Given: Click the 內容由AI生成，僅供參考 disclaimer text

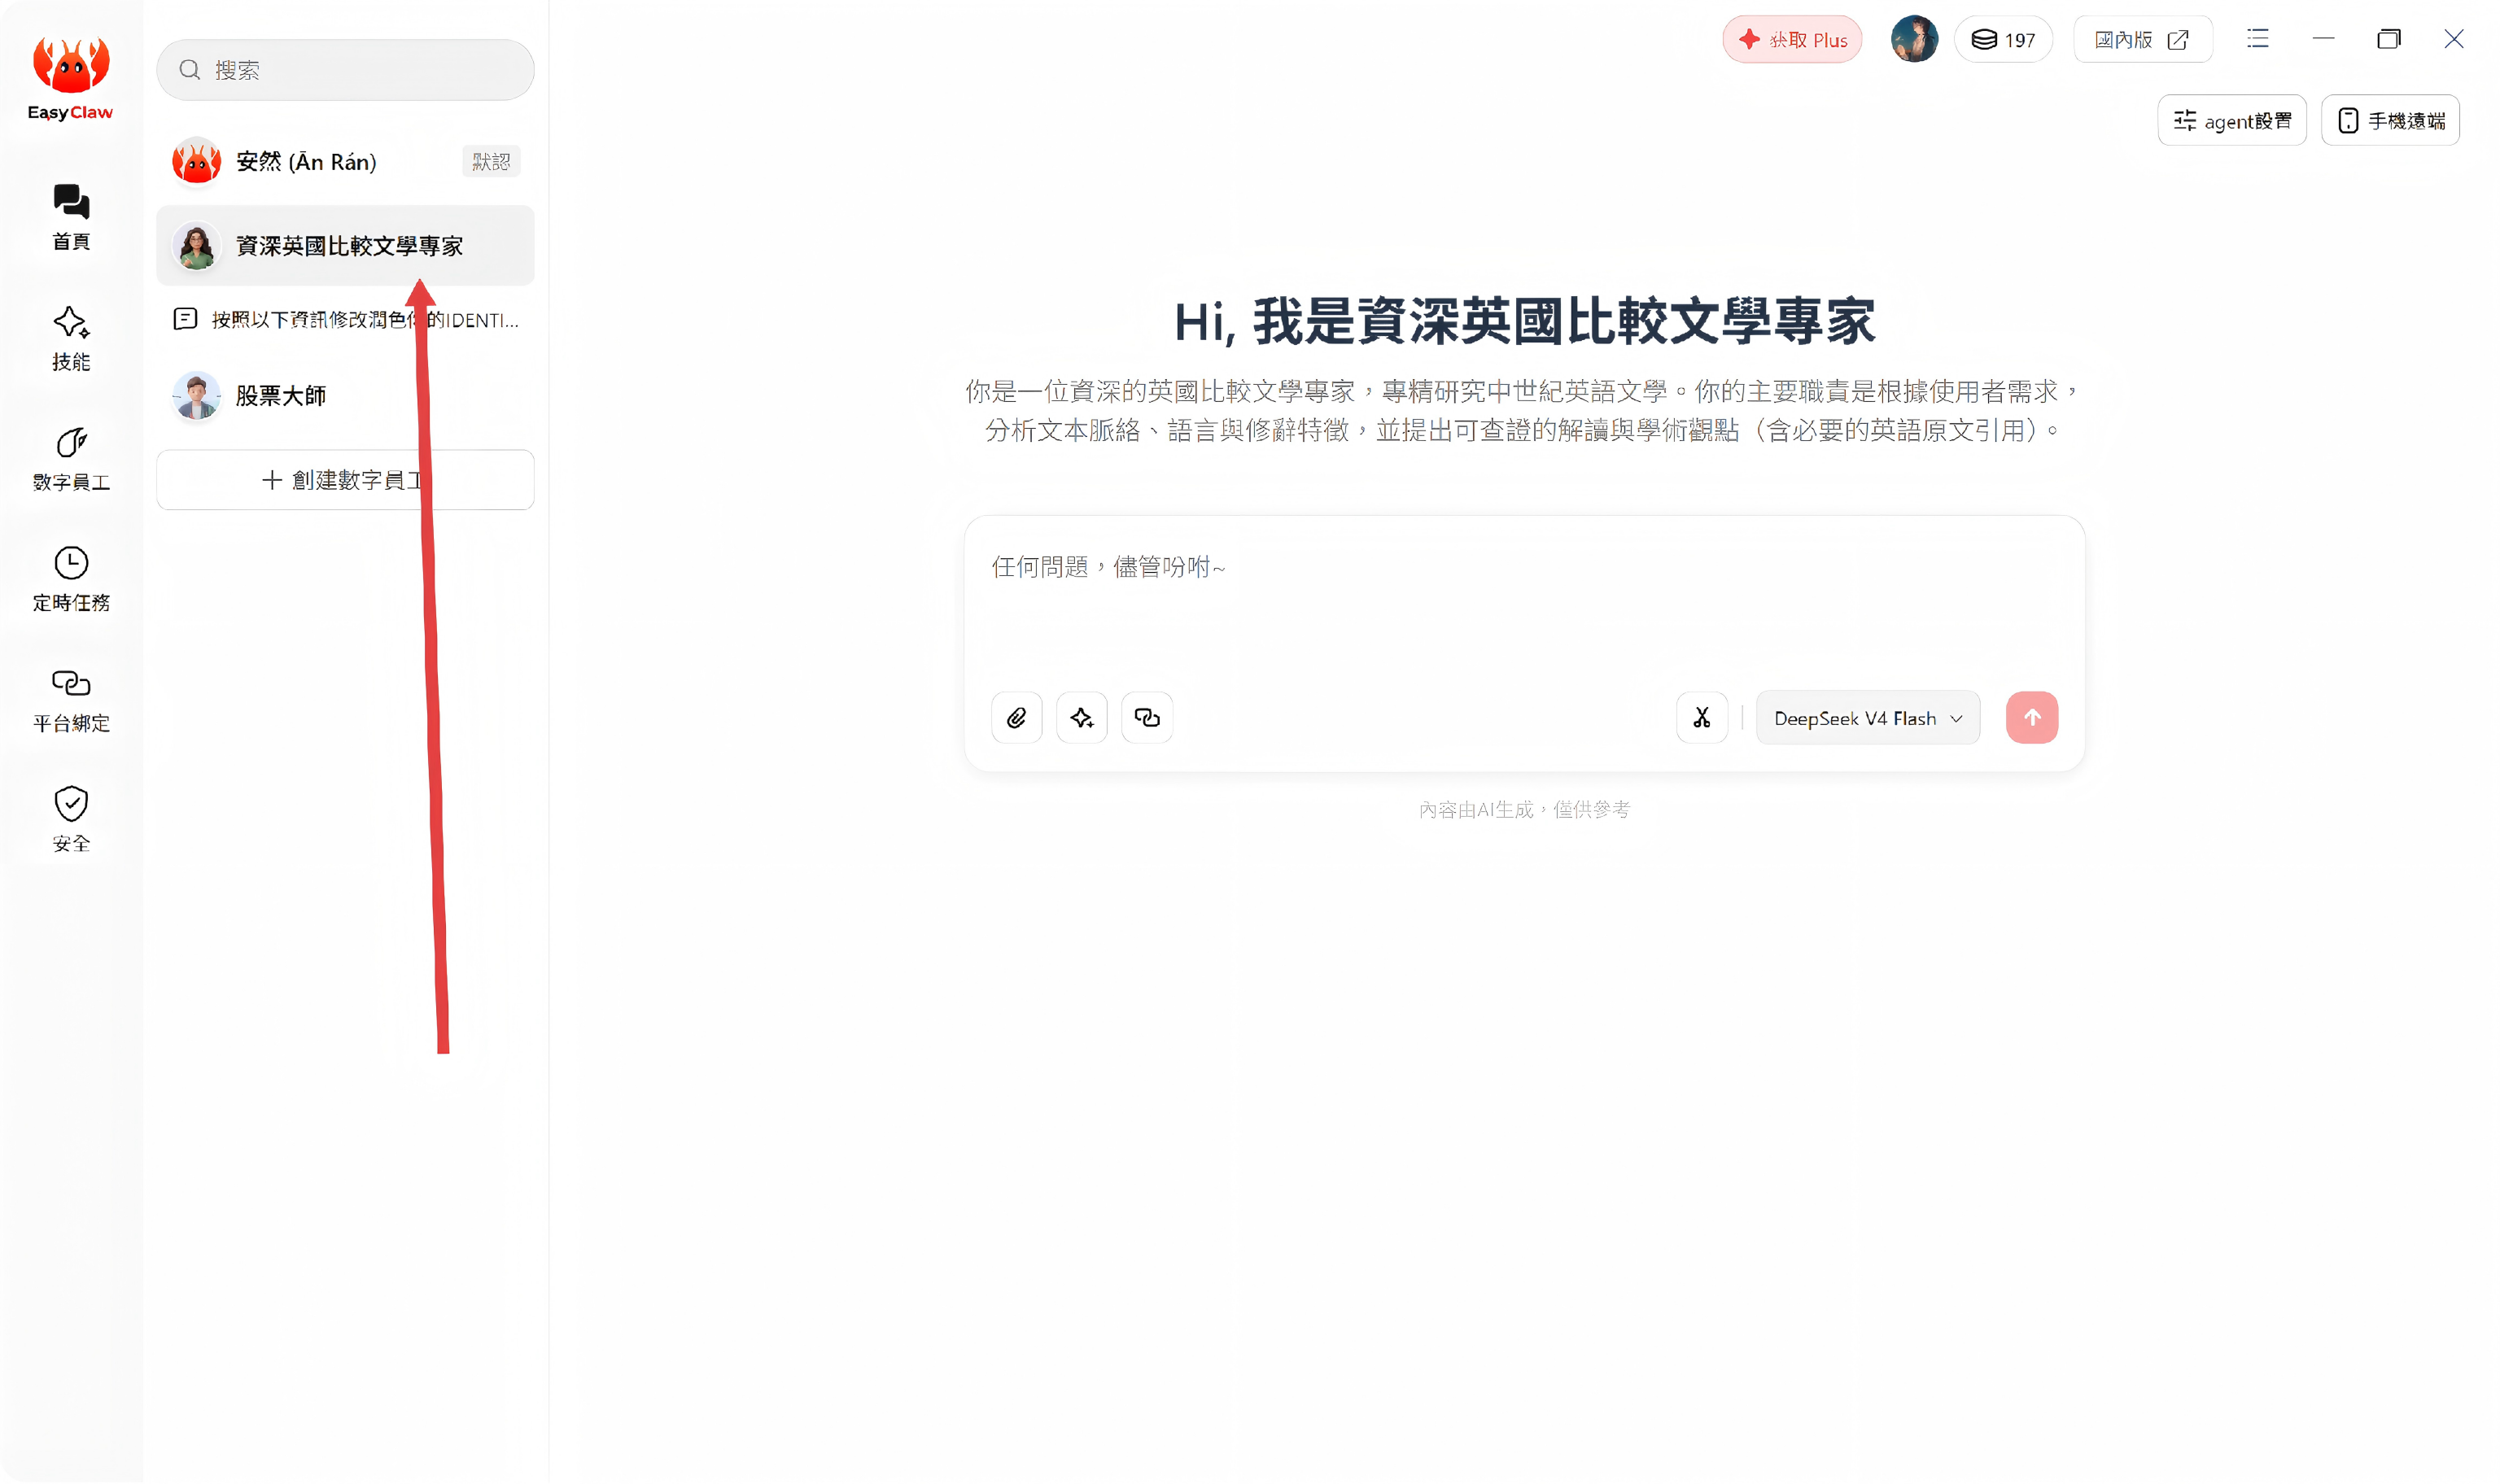Looking at the screenshot, I should click(1524, 810).
